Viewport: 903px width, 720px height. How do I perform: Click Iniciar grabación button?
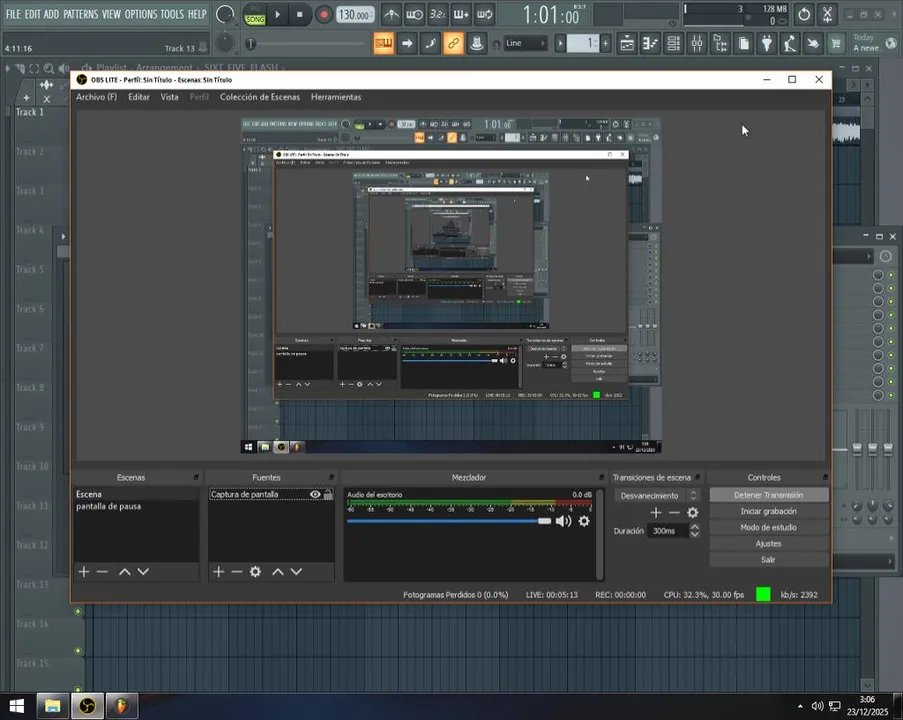click(768, 511)
